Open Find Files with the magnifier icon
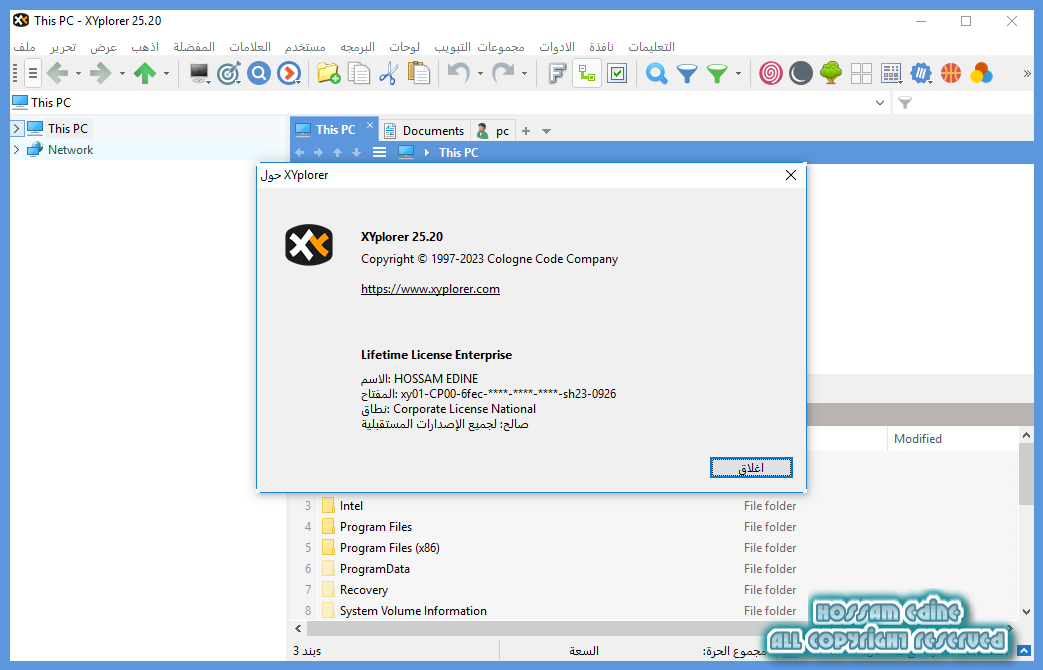This screenshot has height=670, width=1043. (x=657, y=73)
